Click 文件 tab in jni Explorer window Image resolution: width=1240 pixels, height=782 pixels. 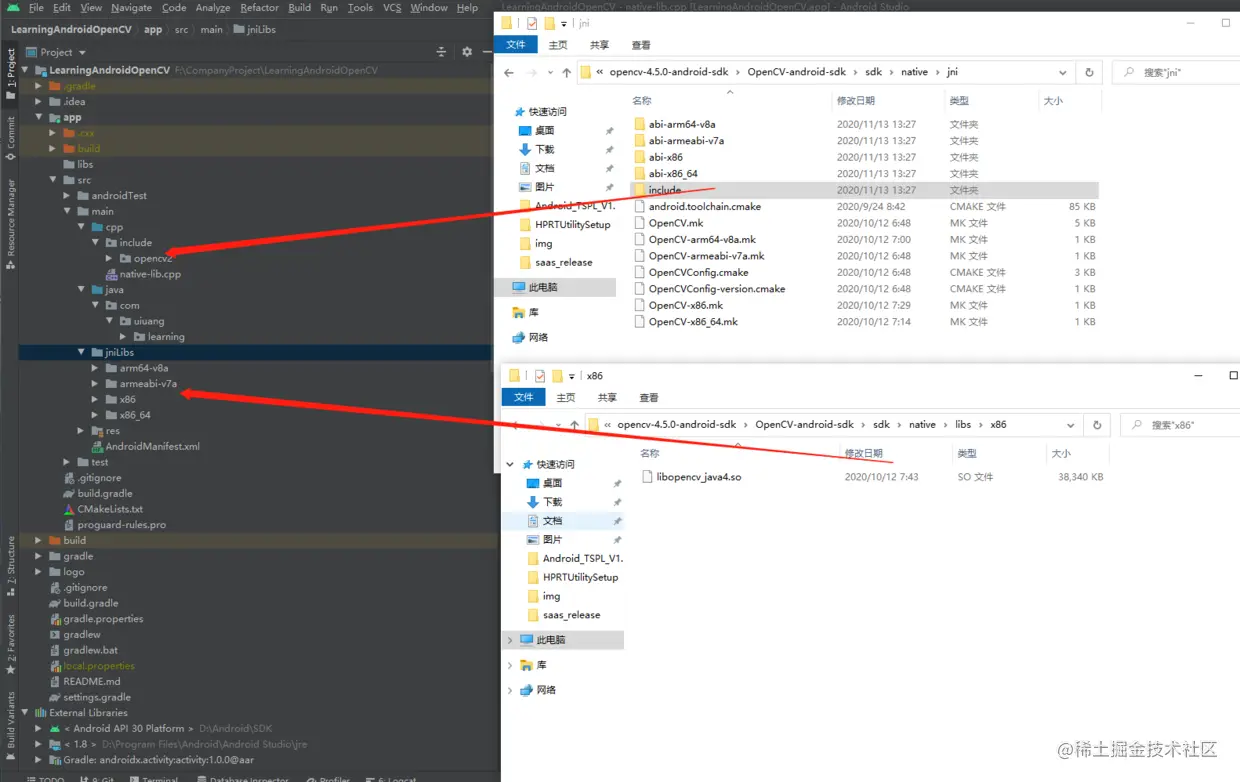pos(516,44)
